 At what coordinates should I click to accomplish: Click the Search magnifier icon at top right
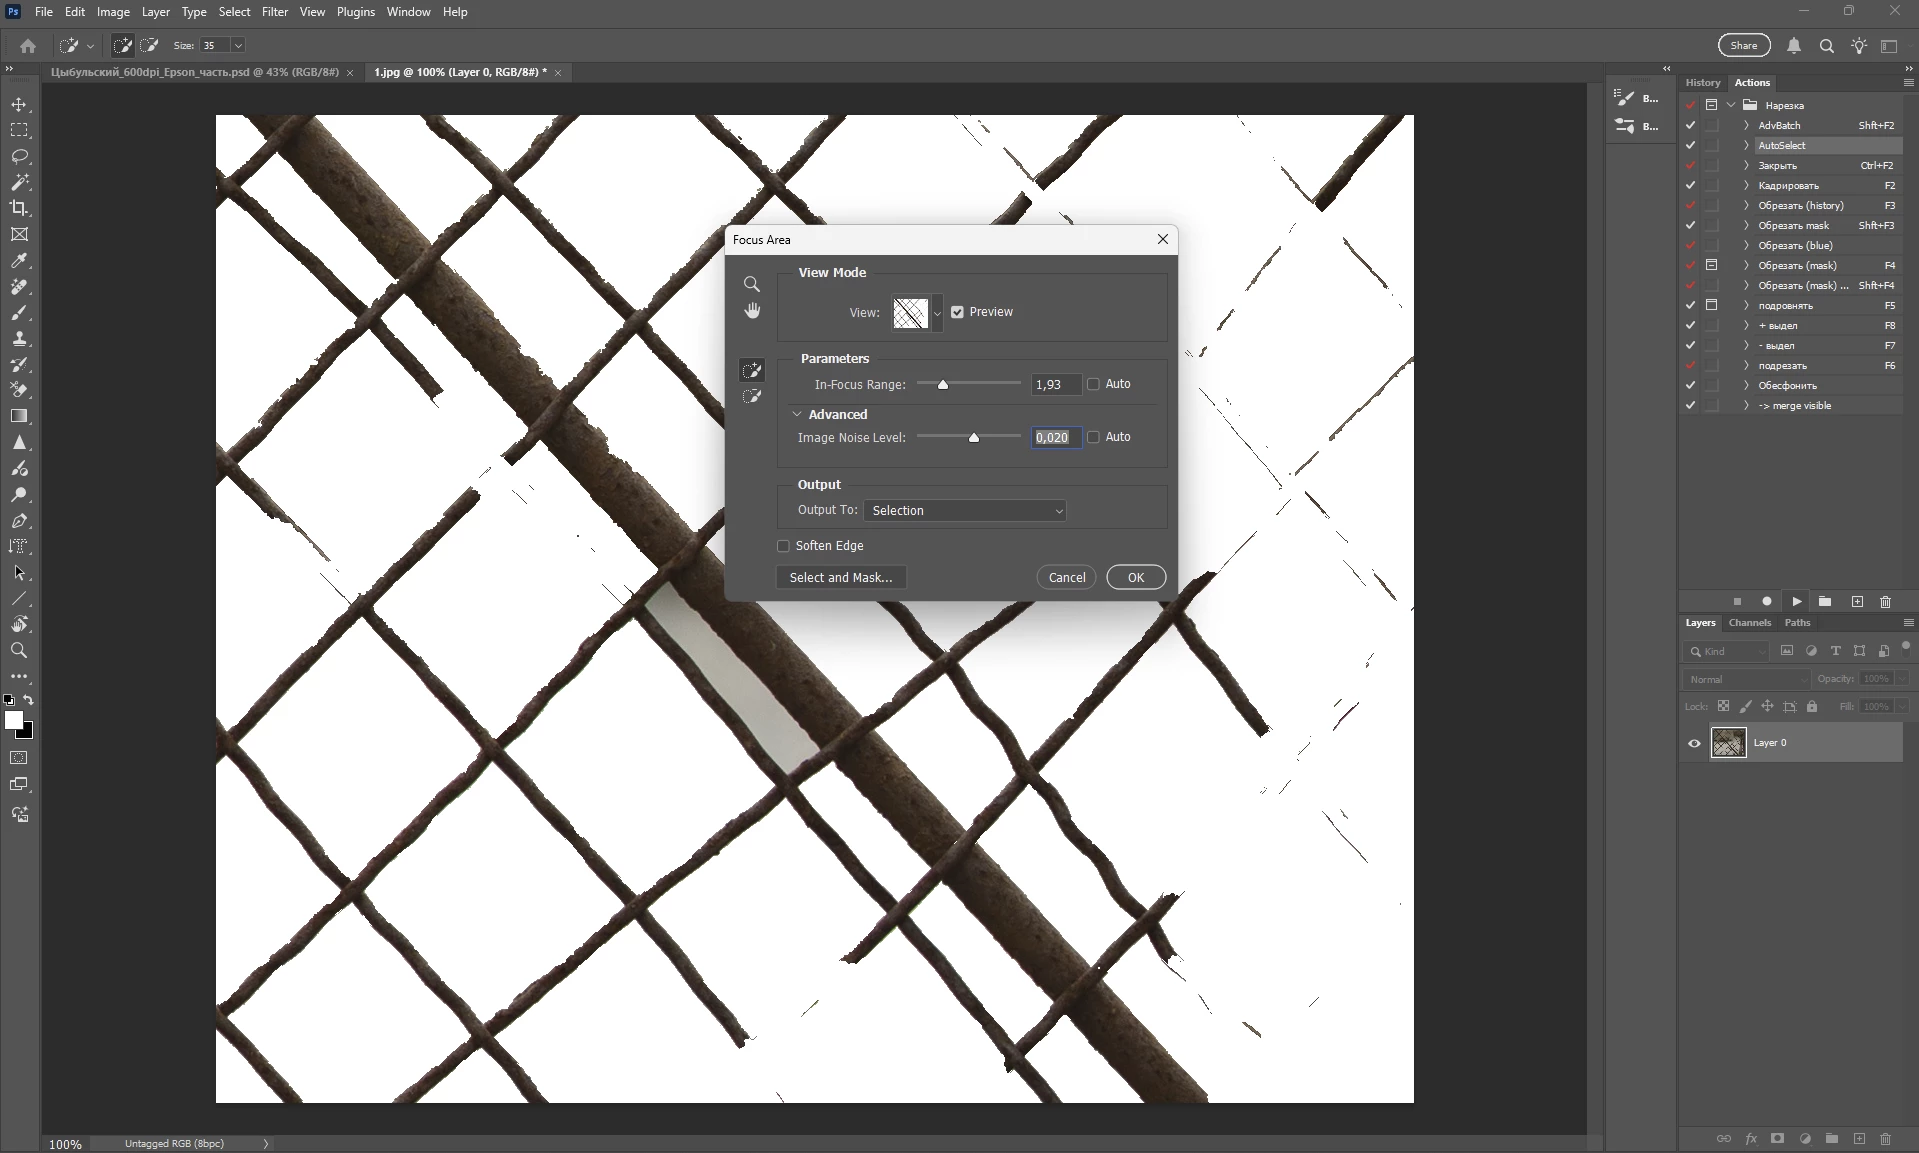(1826, 46)
